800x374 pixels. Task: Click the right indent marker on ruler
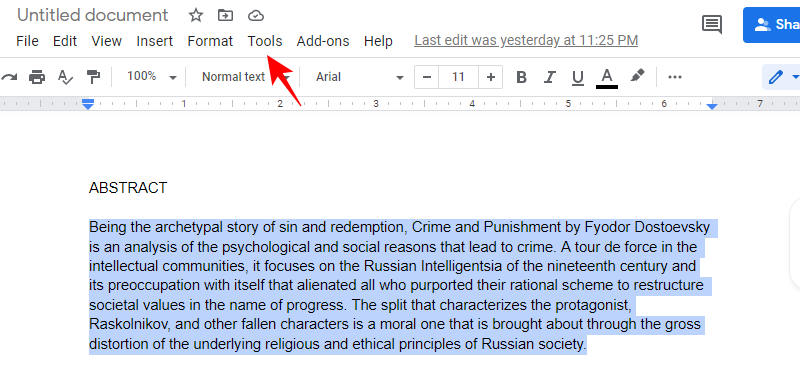click(x=712, y=106)
